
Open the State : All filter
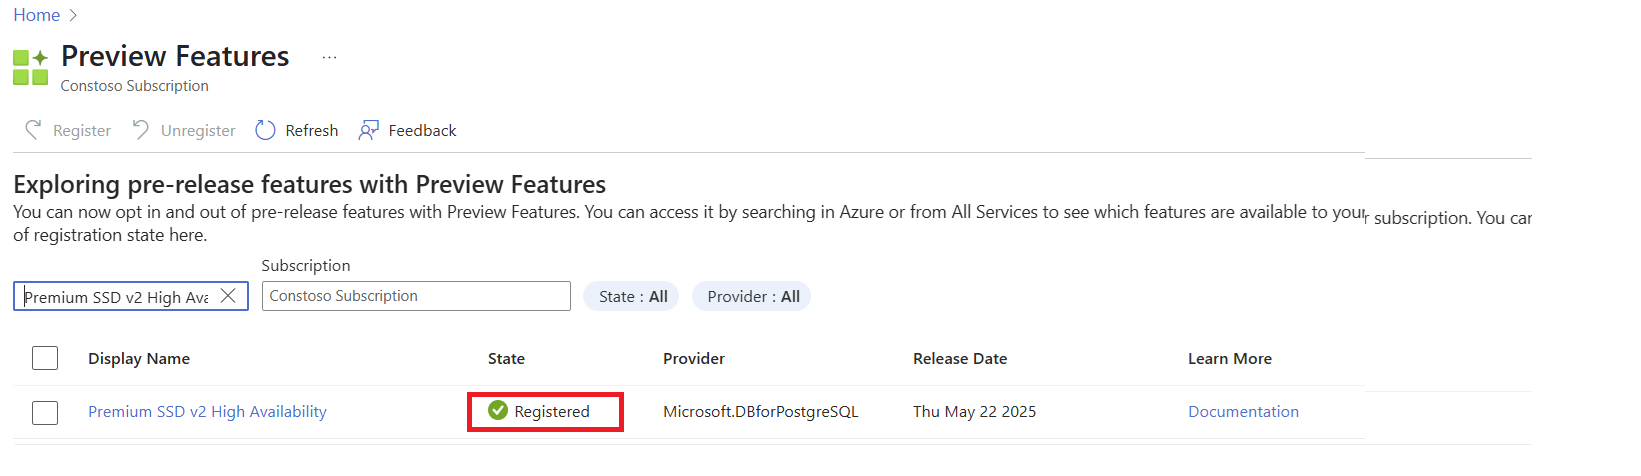pos(632,296)
